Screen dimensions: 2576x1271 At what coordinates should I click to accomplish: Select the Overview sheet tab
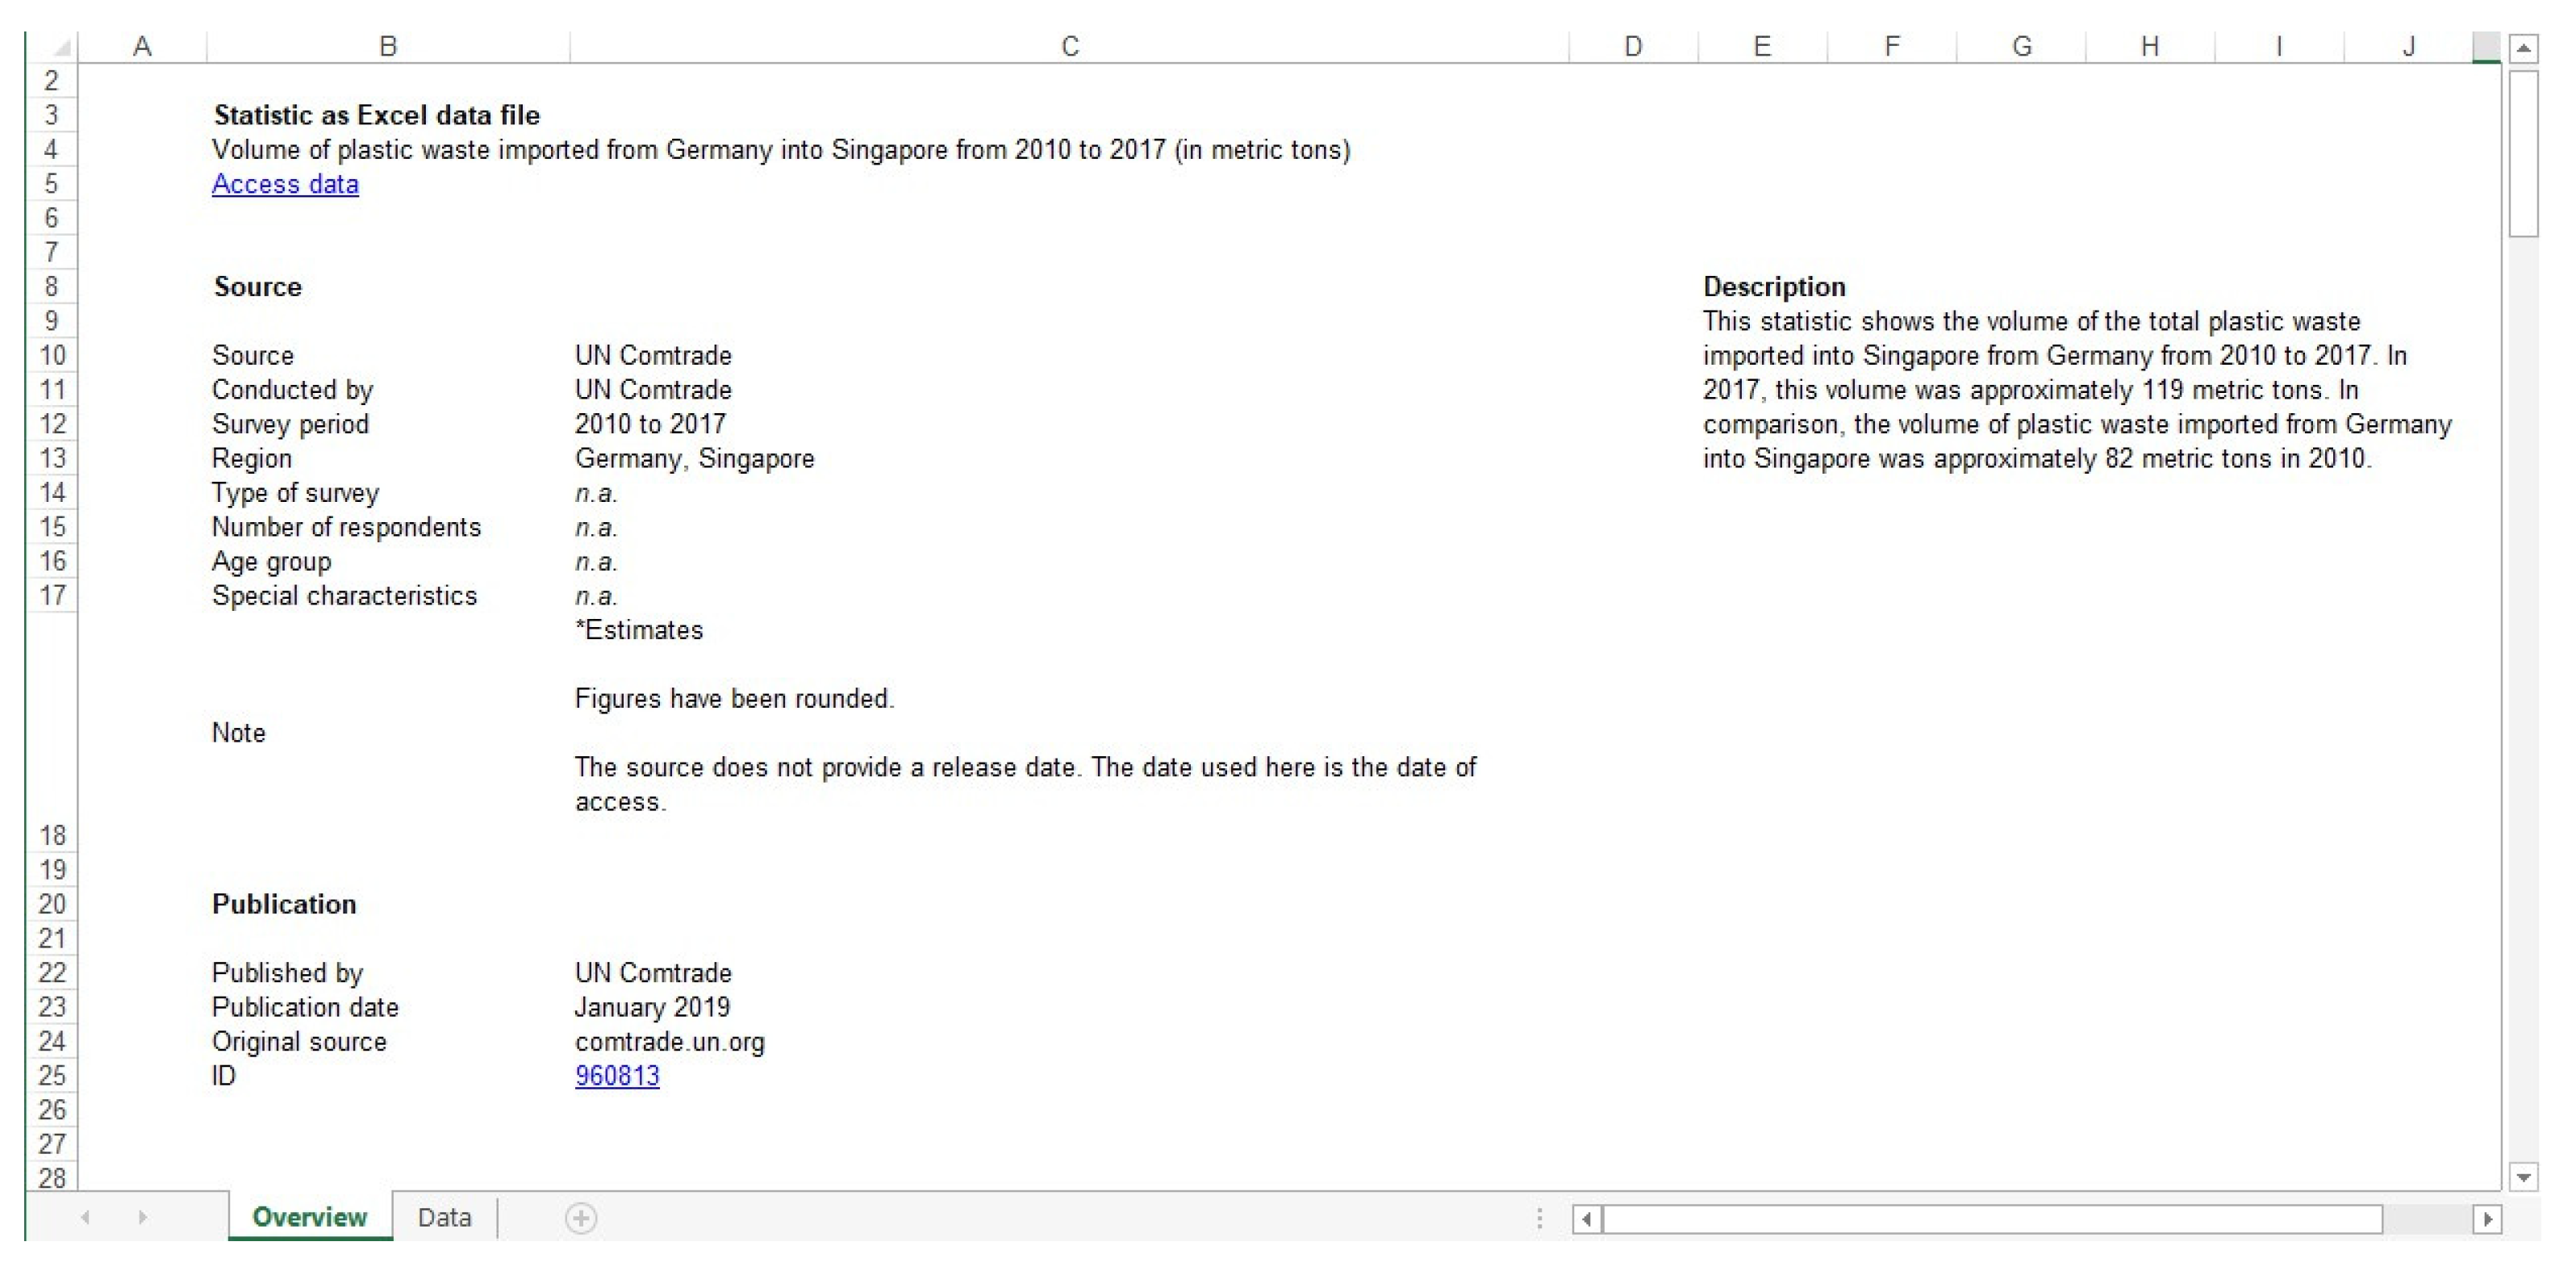309,1217
